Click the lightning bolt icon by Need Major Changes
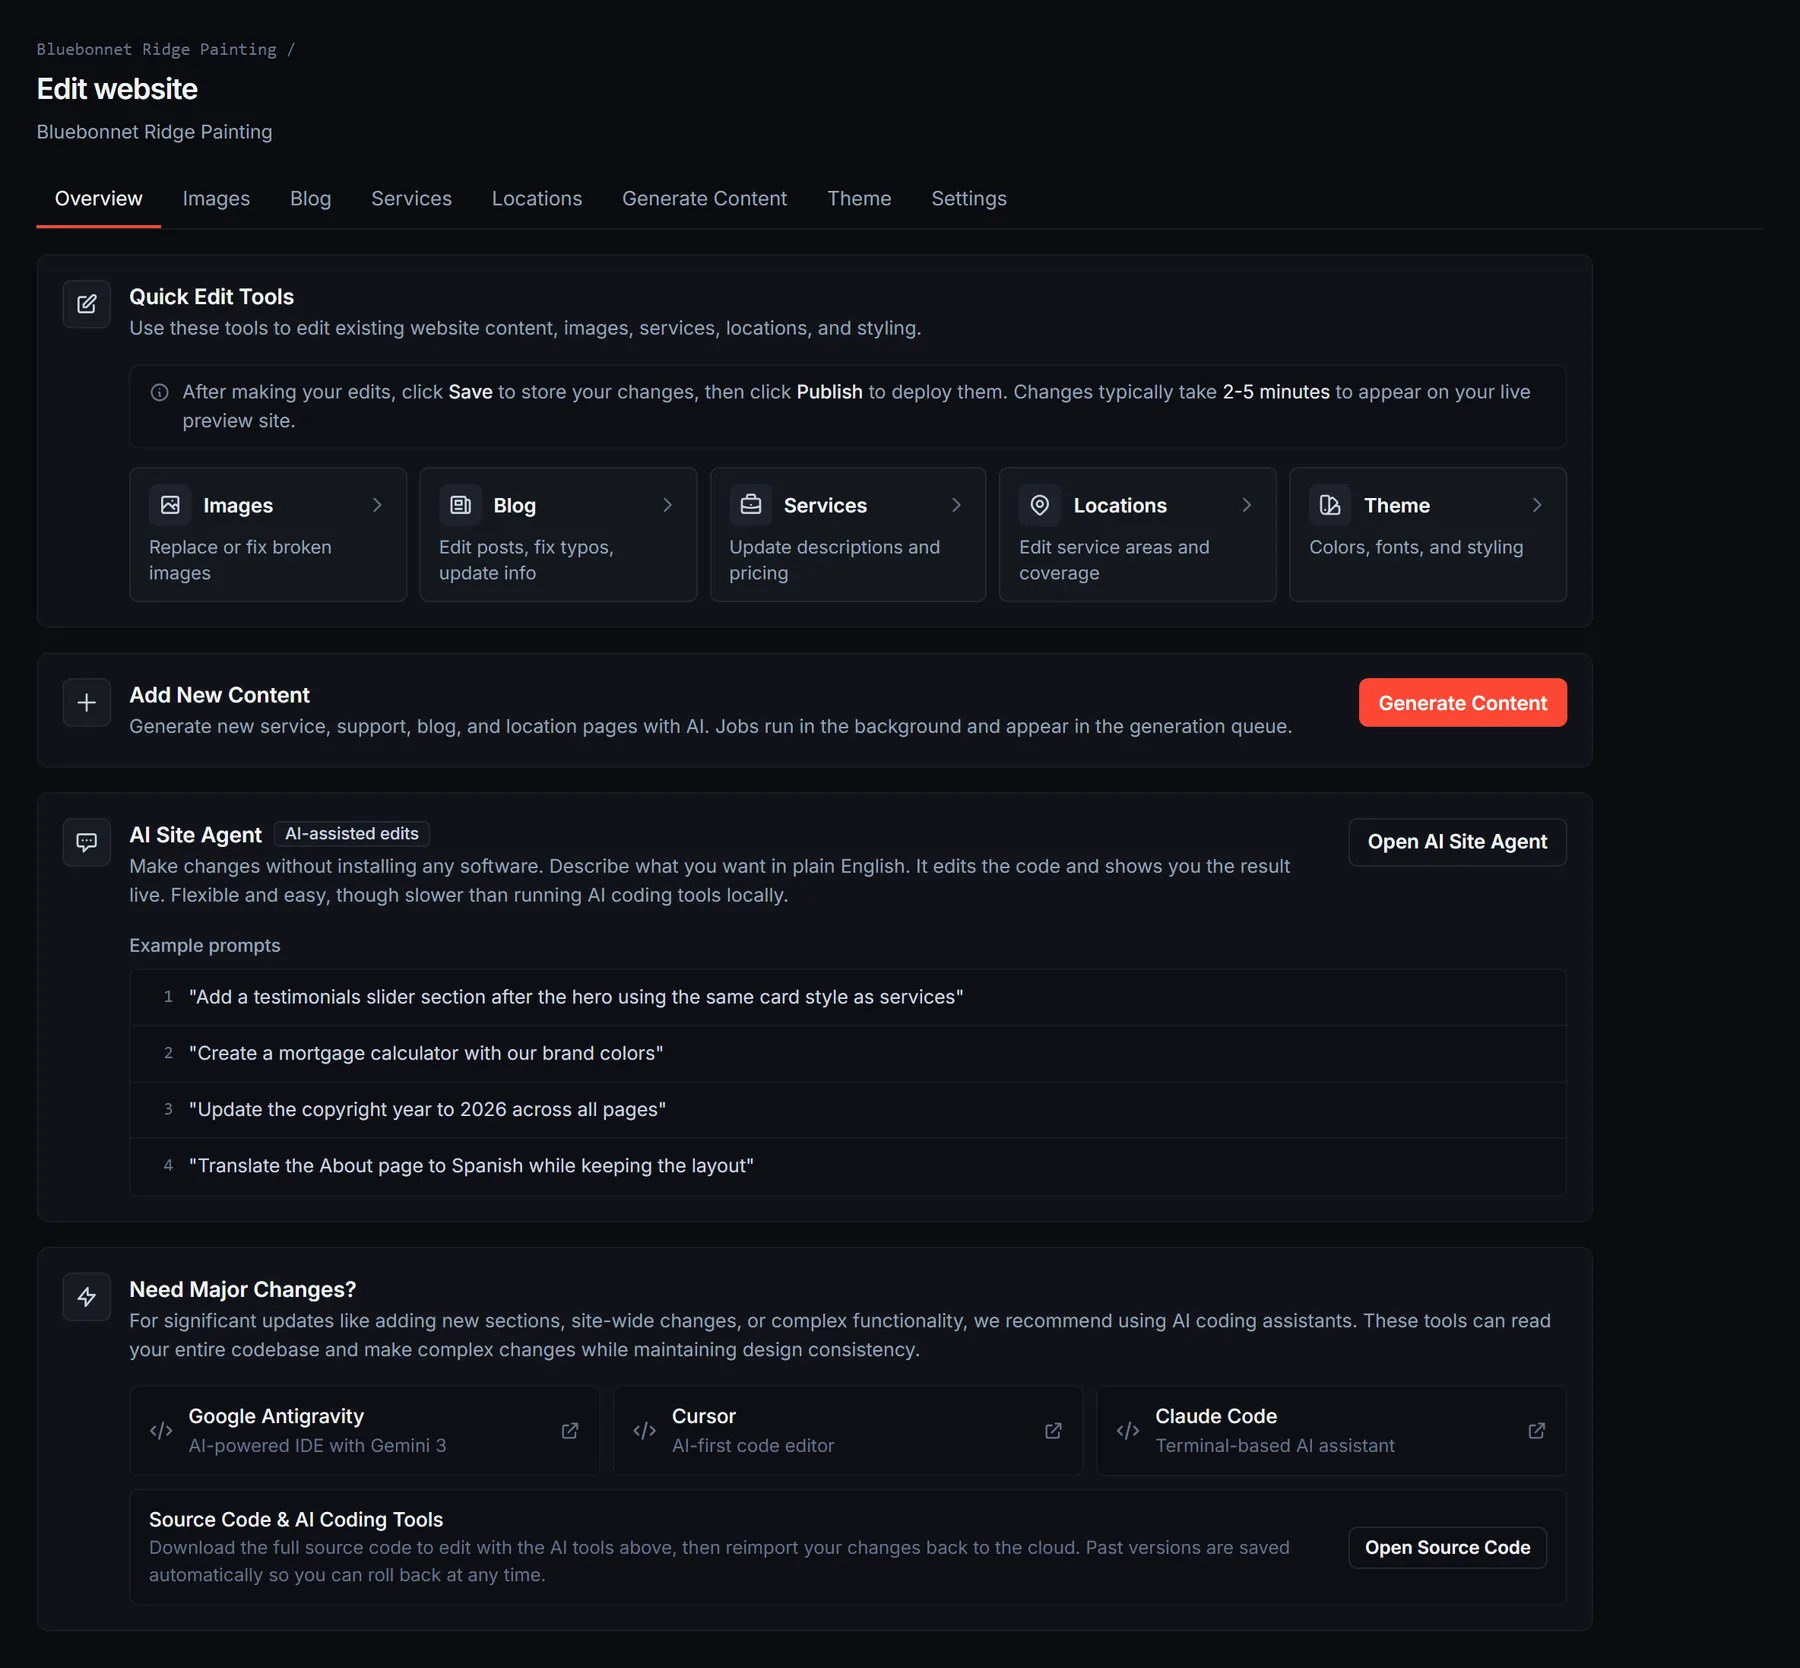Image resolution: width=1800 pixels, height=1668 pixels. 87,1297
